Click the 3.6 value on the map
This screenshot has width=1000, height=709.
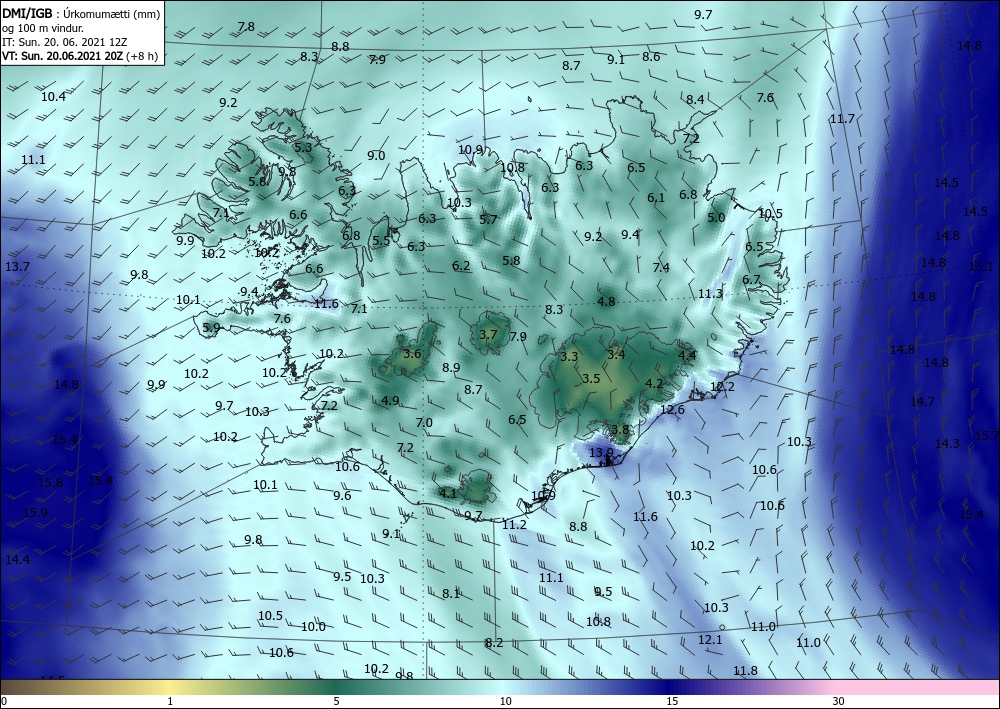point(413,354)
